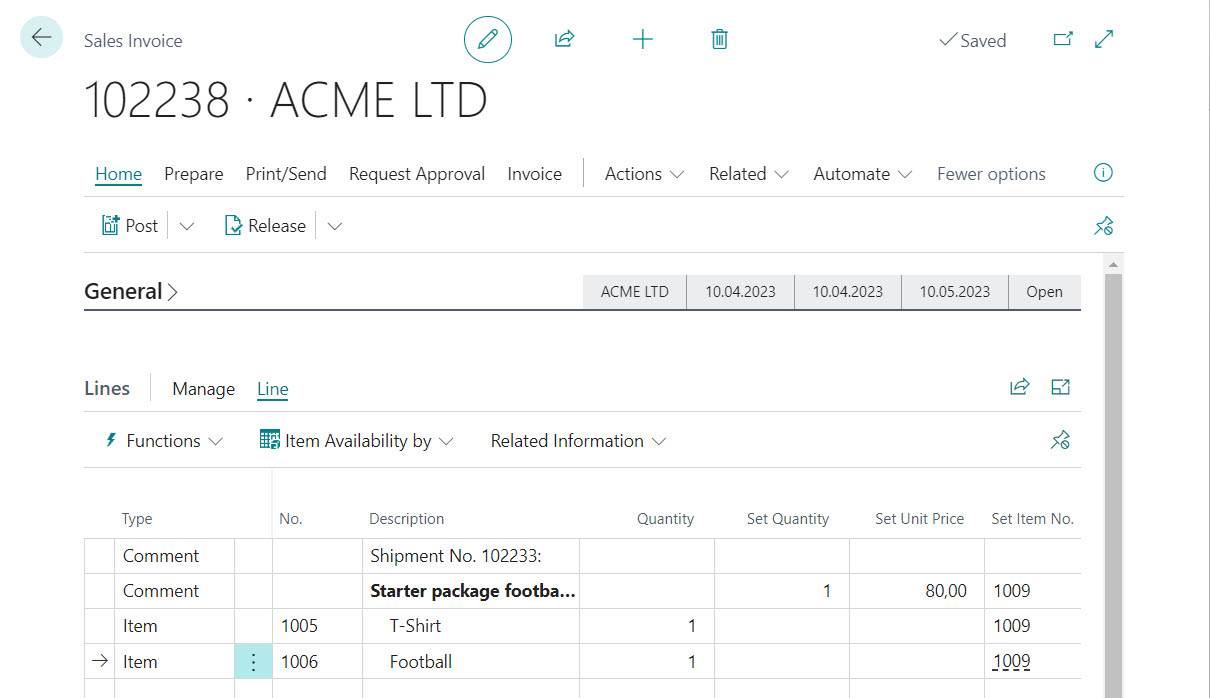Click the vertical scrollbar thumb

tap(1113, 485)
